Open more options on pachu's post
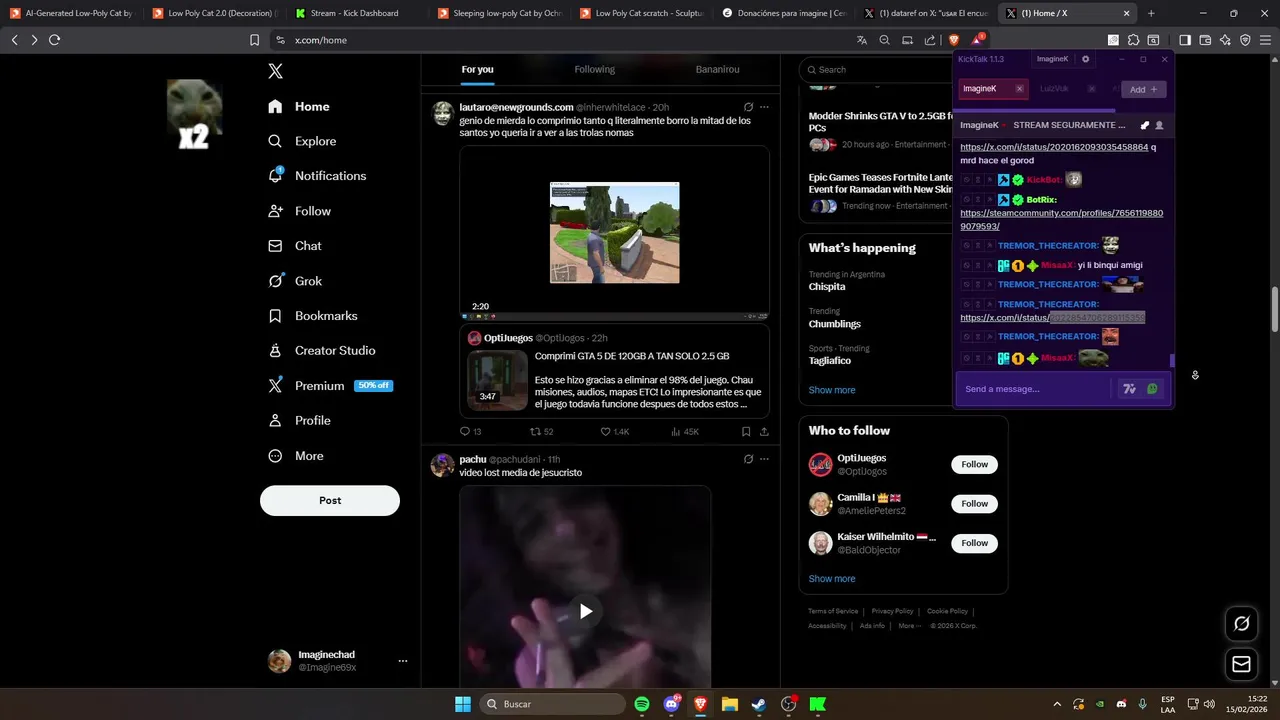1280x720 pixels. [764, 459]
